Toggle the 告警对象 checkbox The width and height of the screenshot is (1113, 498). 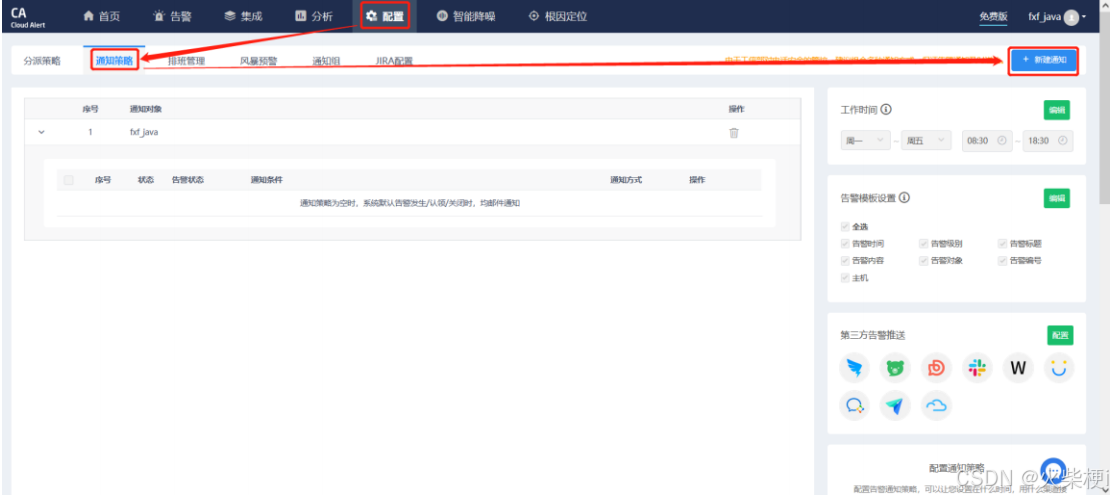[x=923, y=260]
